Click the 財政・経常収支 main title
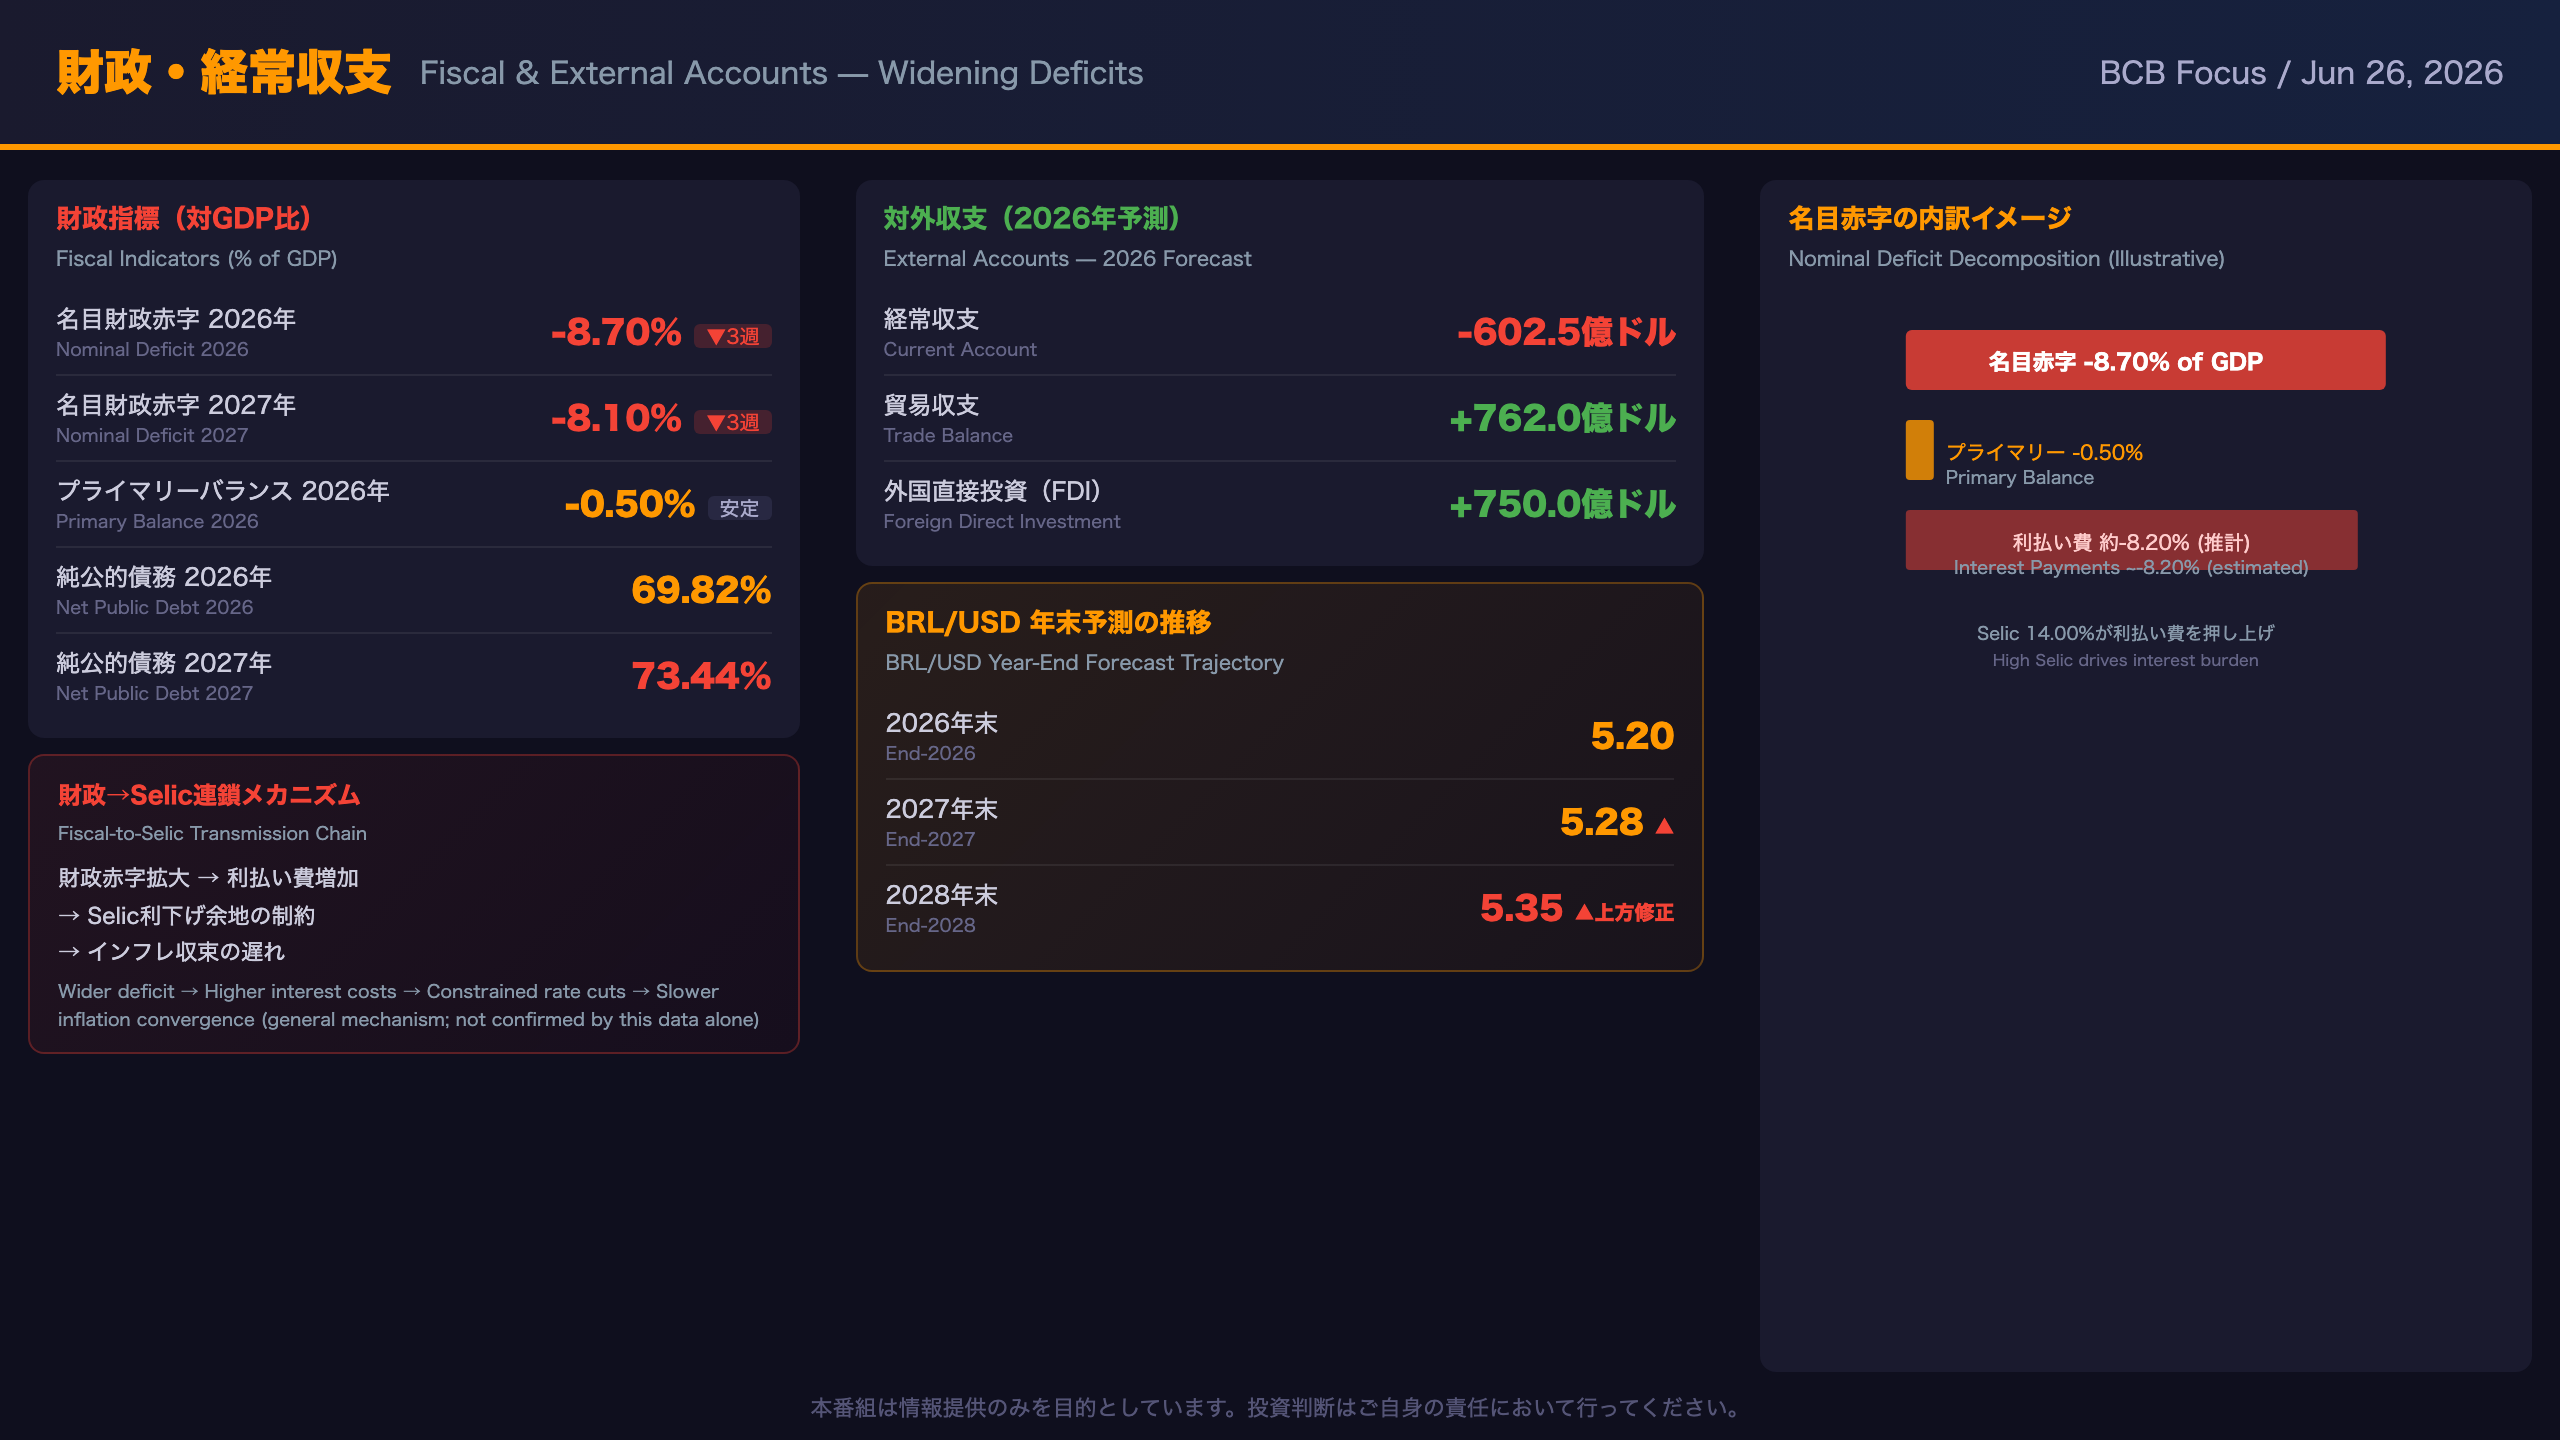The image size is (2560, 1440). click(224, 72)
